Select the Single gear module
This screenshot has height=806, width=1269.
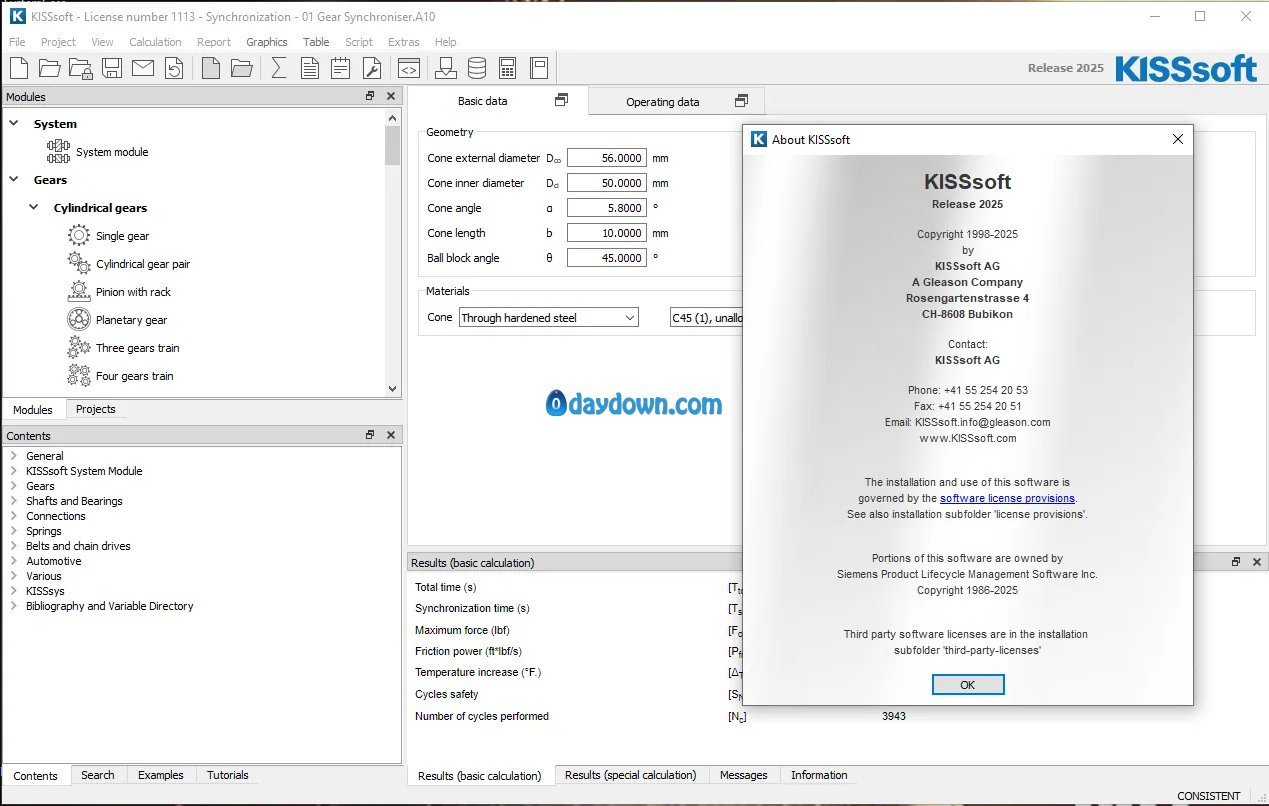122,236
